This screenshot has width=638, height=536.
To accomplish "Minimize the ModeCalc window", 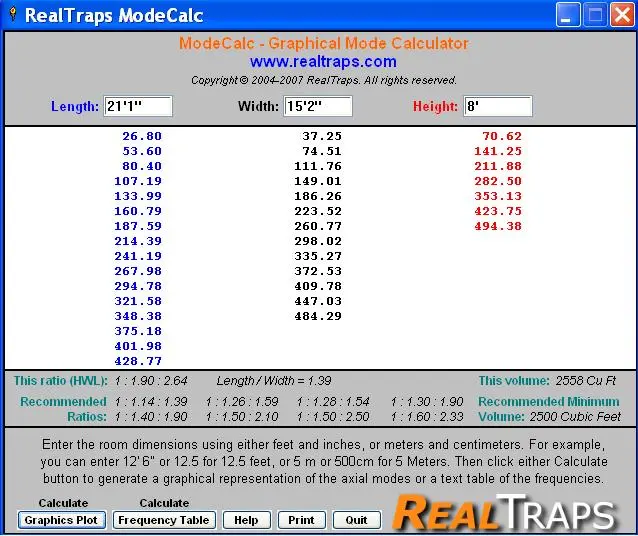I will tap(568, 15).
